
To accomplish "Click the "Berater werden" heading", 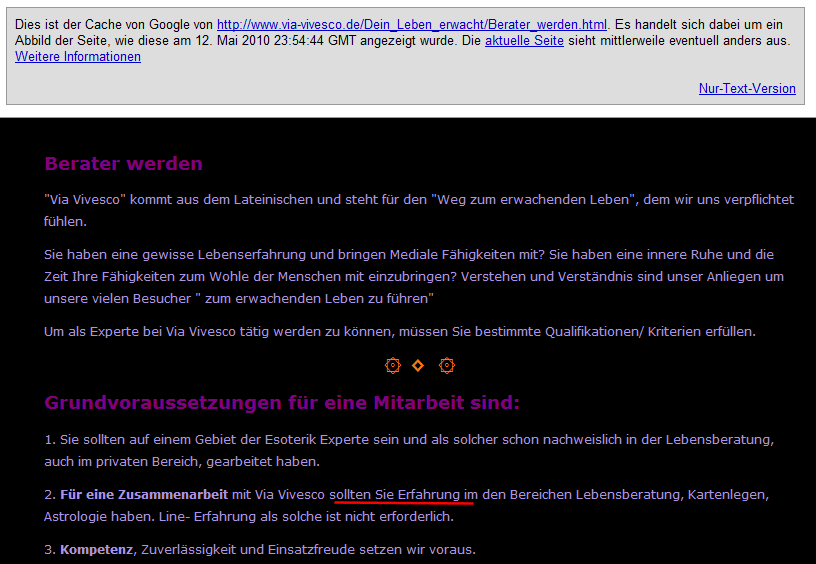I will pyautogui.click(x=123, y=164).
